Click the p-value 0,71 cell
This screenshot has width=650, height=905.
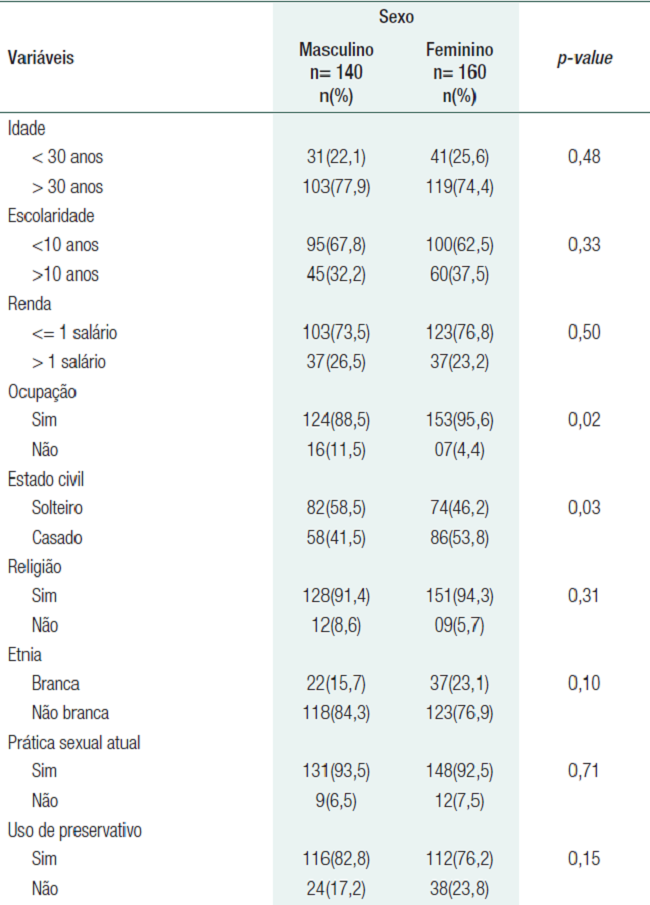(x=584, y=771)
